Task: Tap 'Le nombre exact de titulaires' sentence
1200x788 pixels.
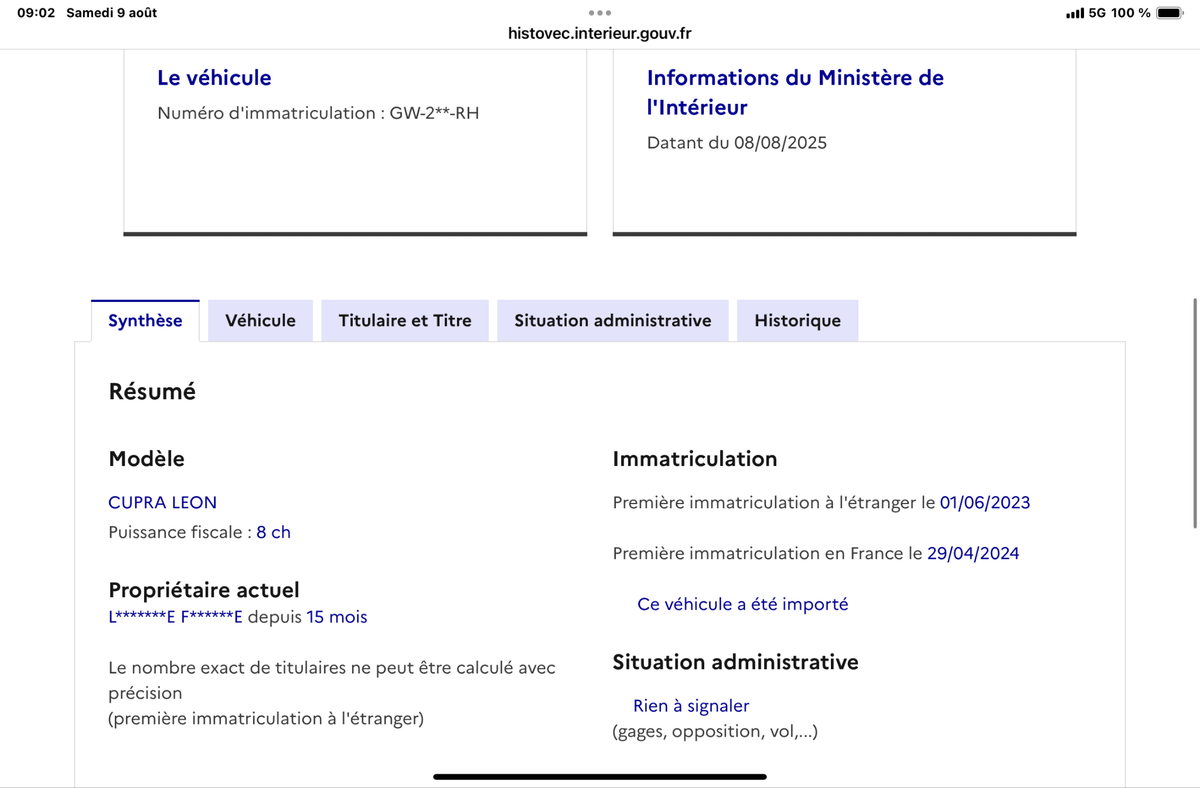Action: (x=332, y=680)
